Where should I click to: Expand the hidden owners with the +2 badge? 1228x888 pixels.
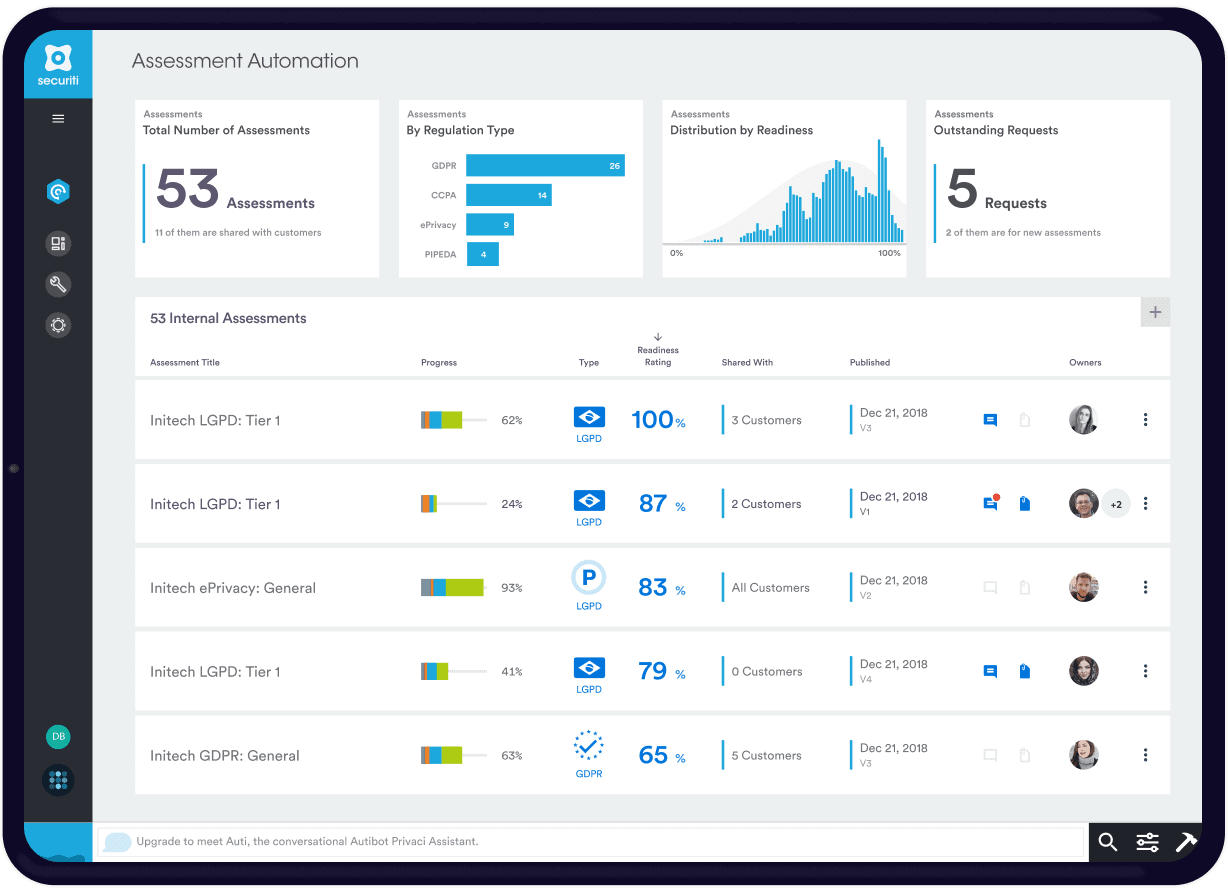tap(1116, 503)
